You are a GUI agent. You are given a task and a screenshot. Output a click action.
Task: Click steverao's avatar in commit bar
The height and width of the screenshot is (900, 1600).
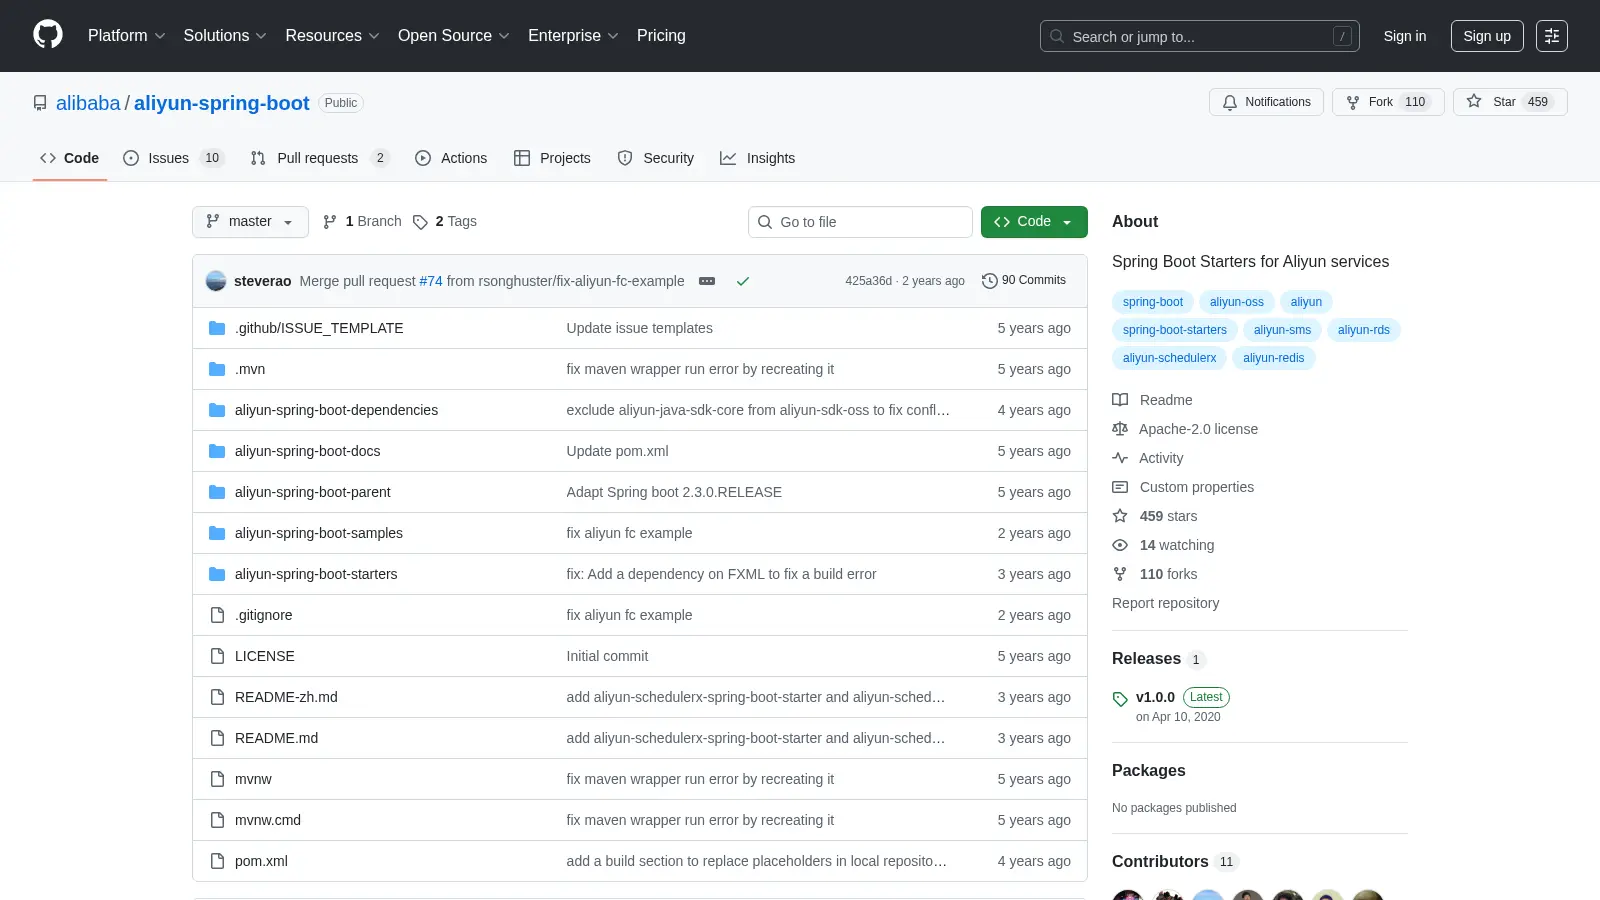[x=216, y=281]
